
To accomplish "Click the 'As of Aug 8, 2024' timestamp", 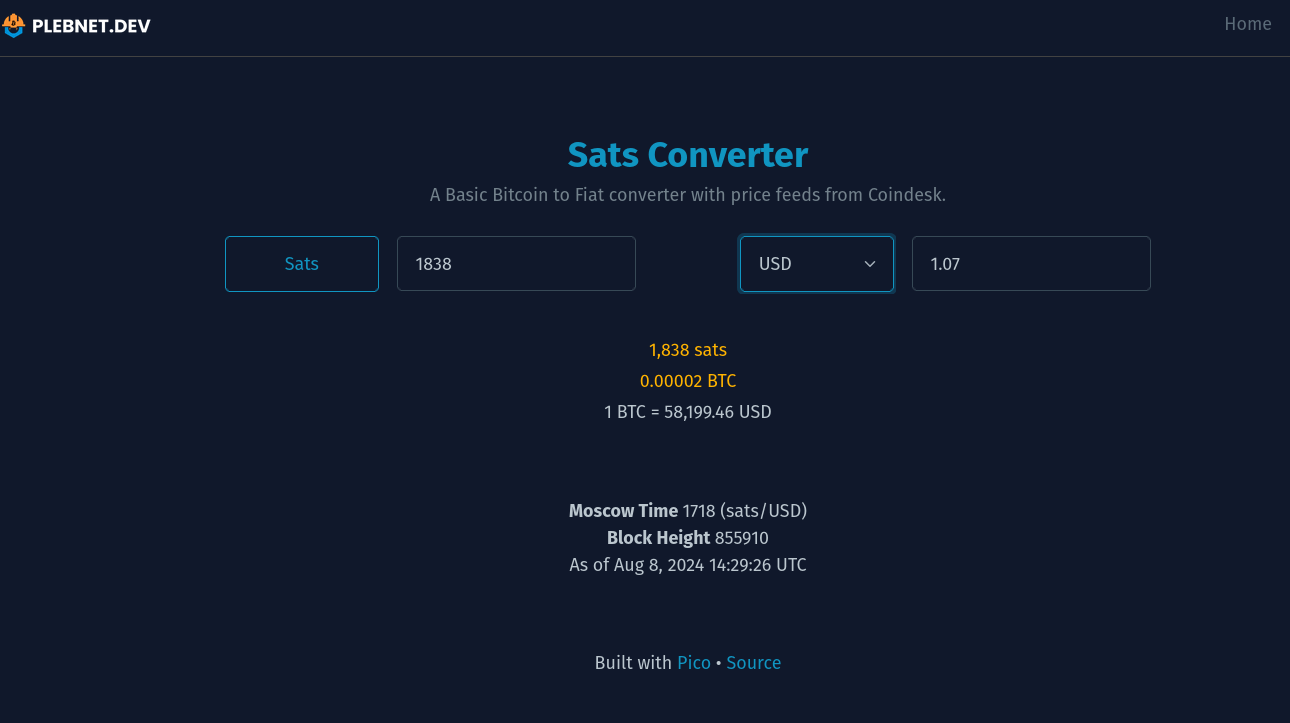I will (688, 565).
